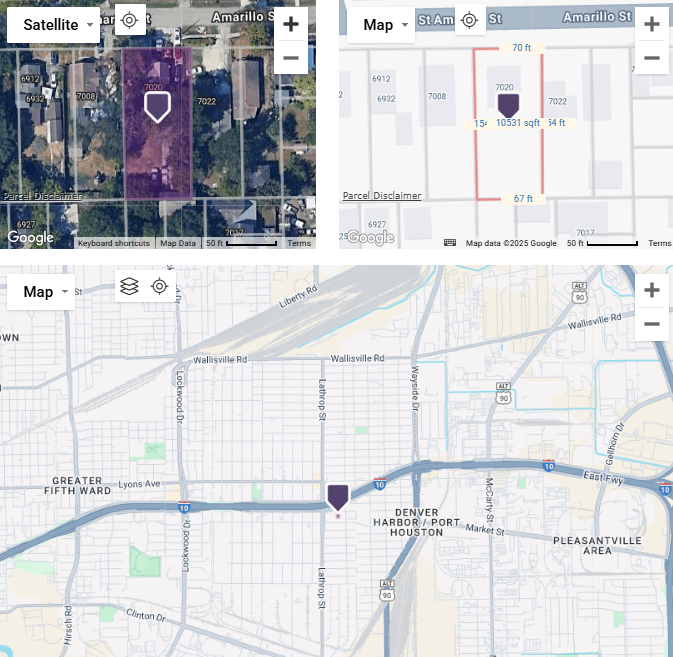Select the 10531 sqft area label
673x657 pixels.
518,123
